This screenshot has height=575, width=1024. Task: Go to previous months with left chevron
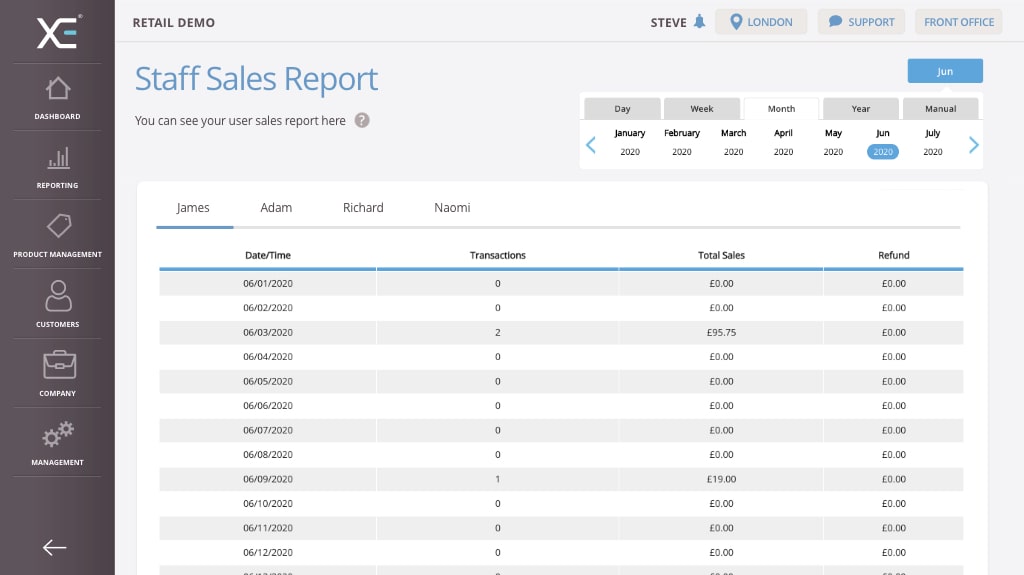pos(591,145)
